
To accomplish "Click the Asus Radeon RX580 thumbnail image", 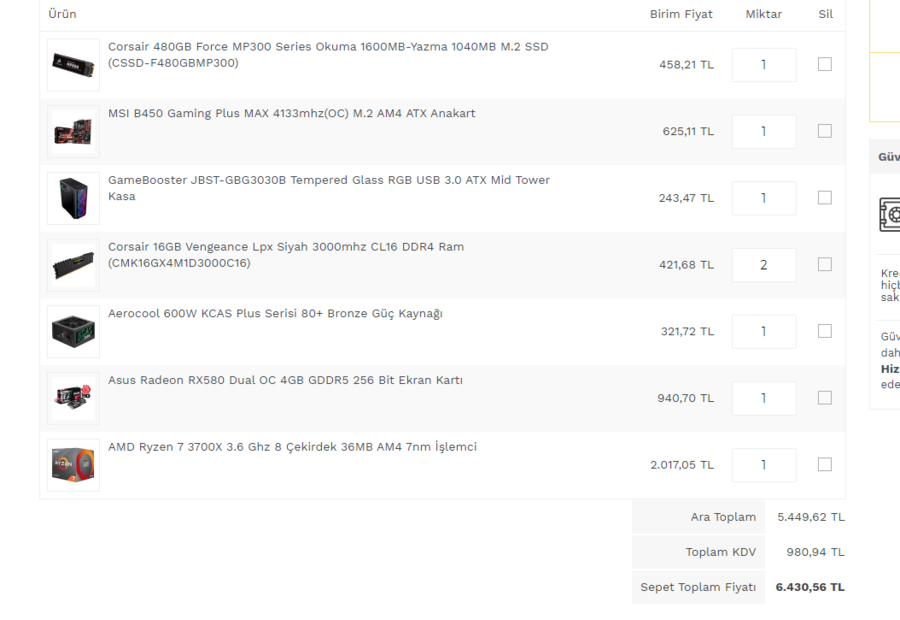I will tap(73, 398).
